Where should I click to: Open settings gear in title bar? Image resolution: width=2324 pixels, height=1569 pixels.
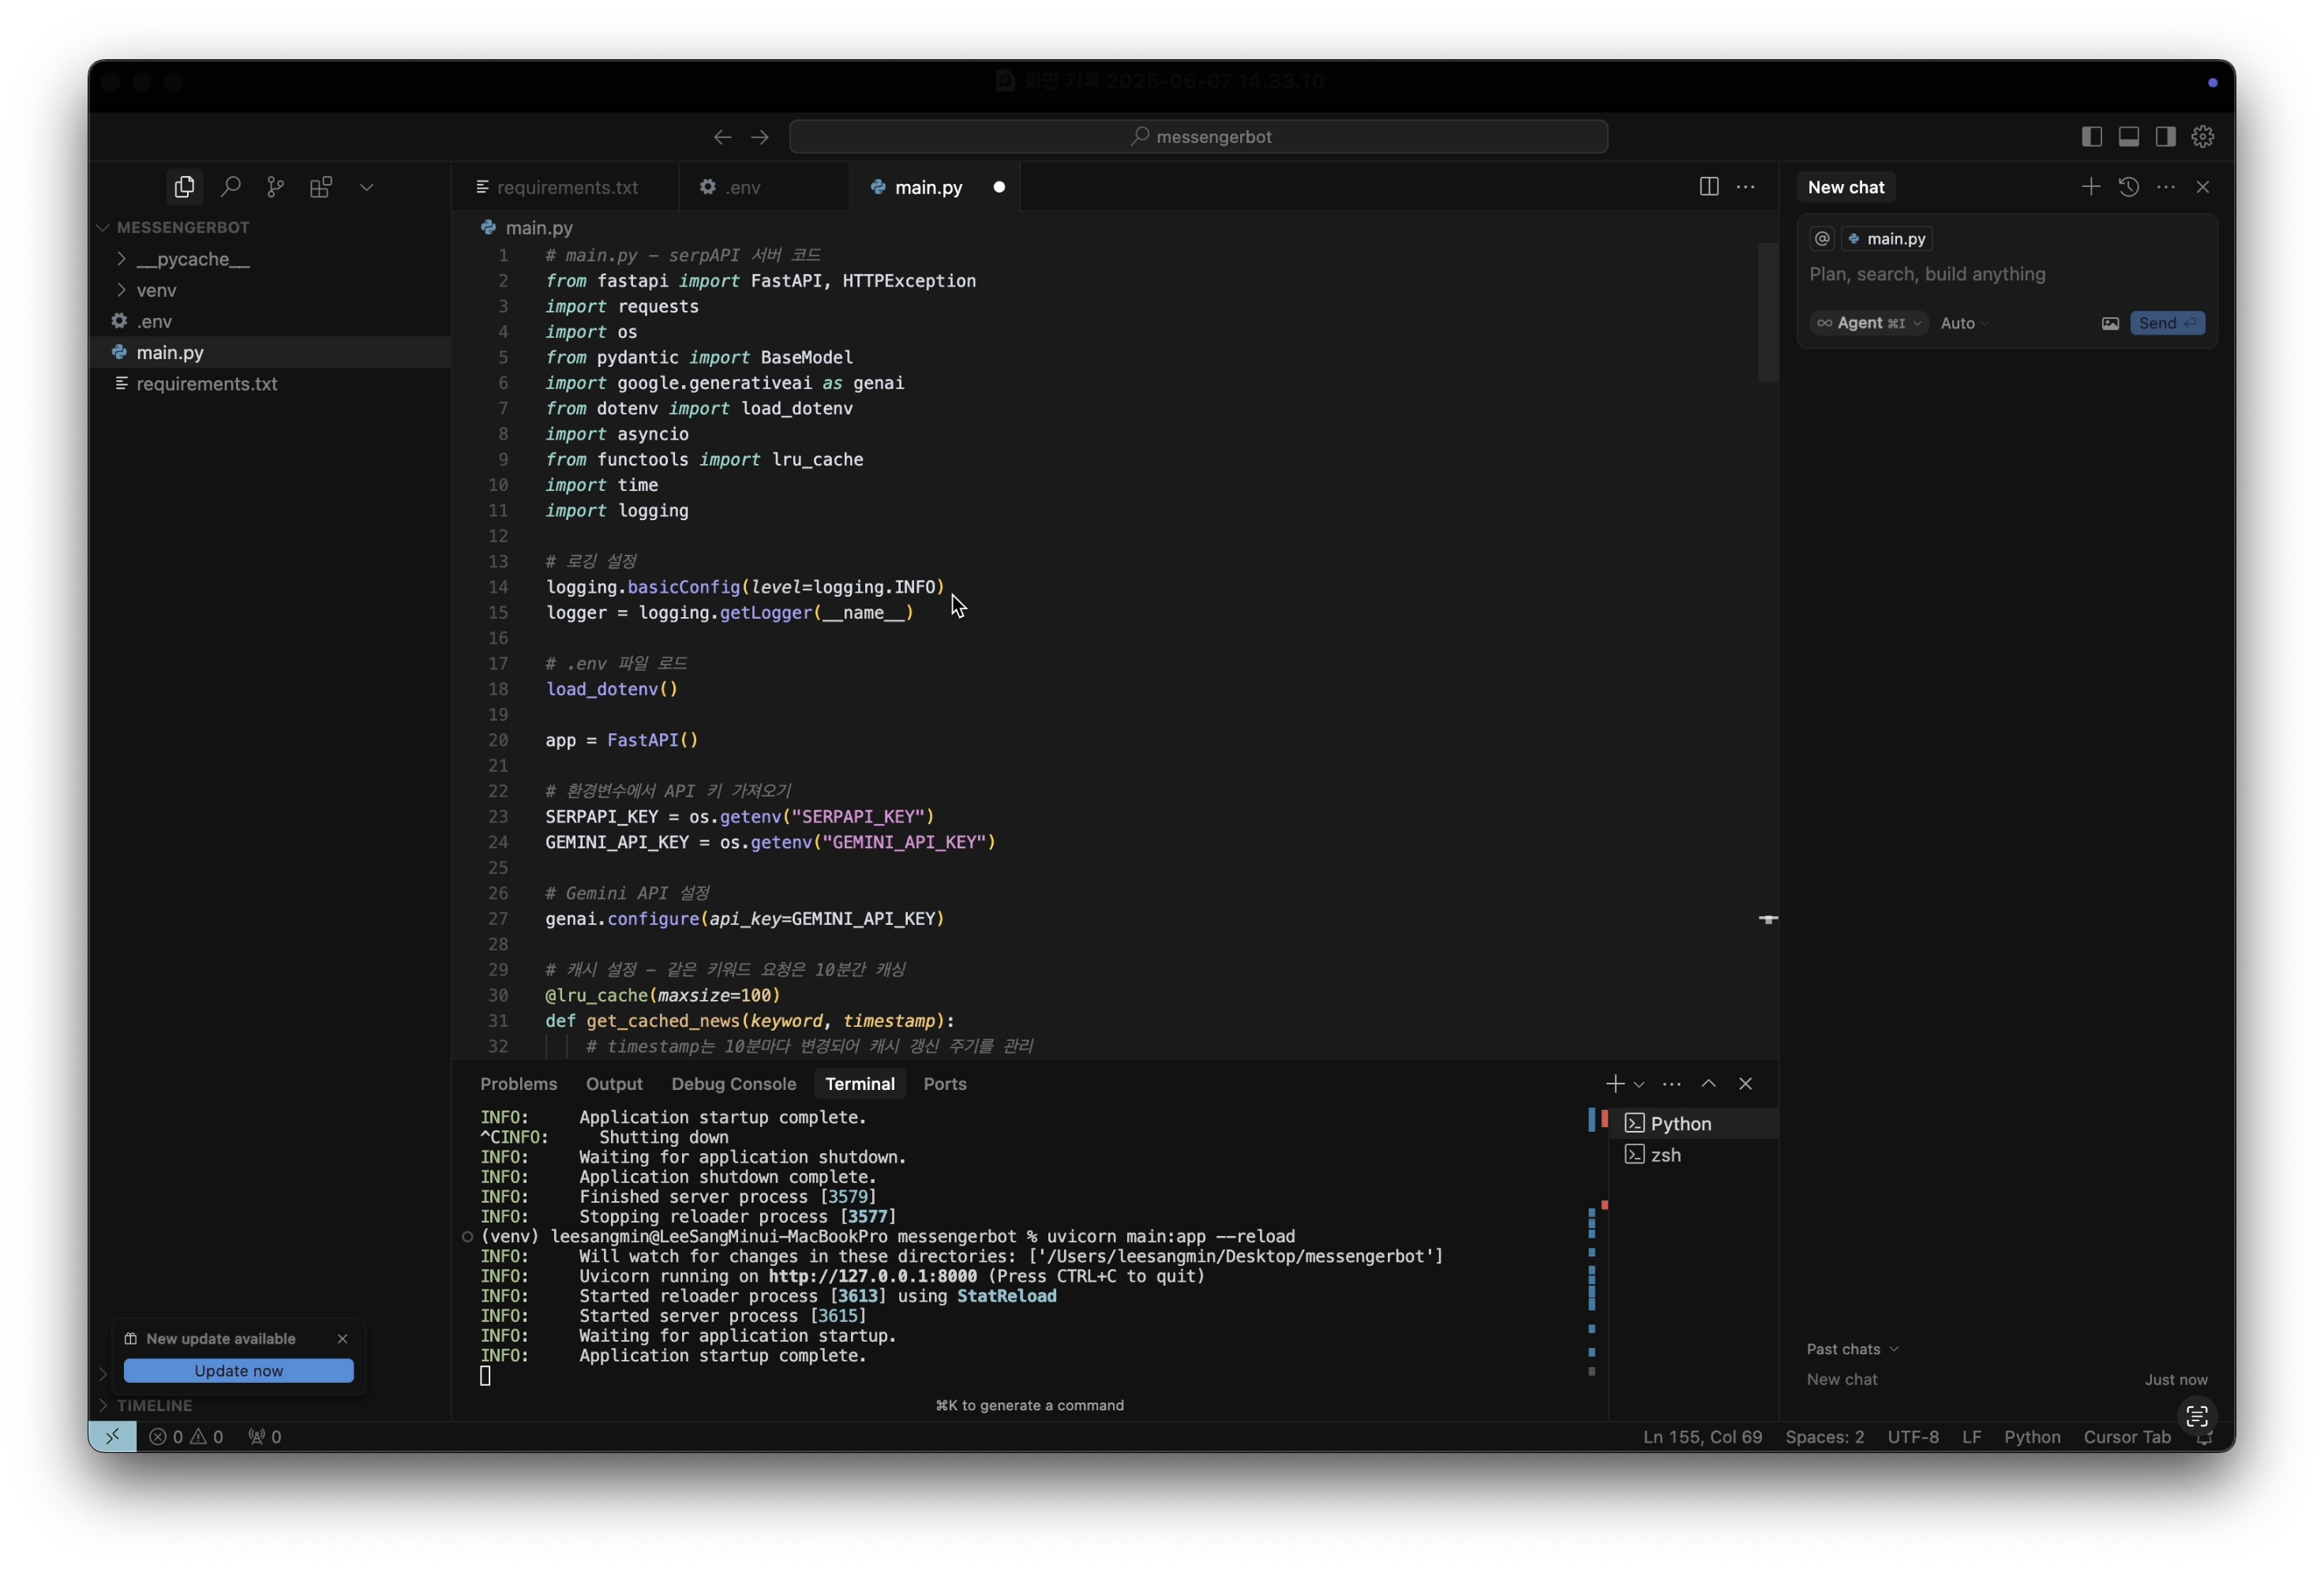(2202, 137)
